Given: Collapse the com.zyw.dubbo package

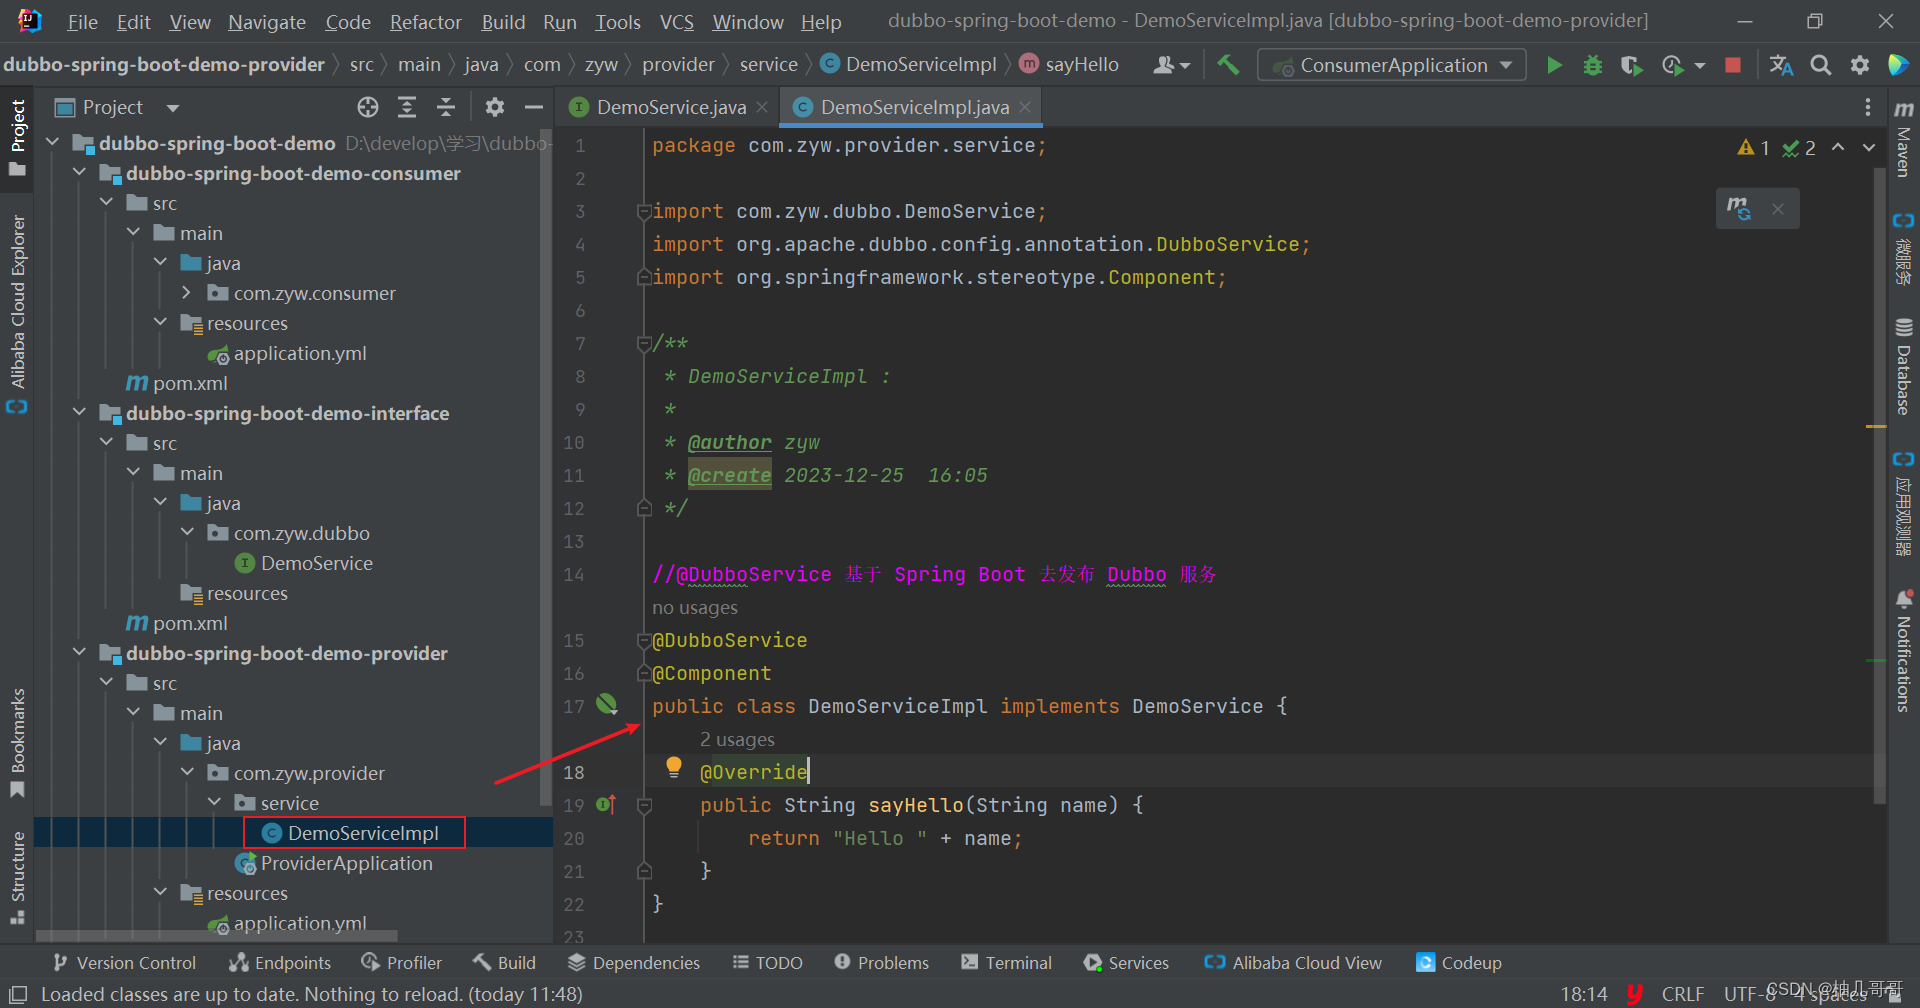Looking at the screenshot, I should point(187,533).
